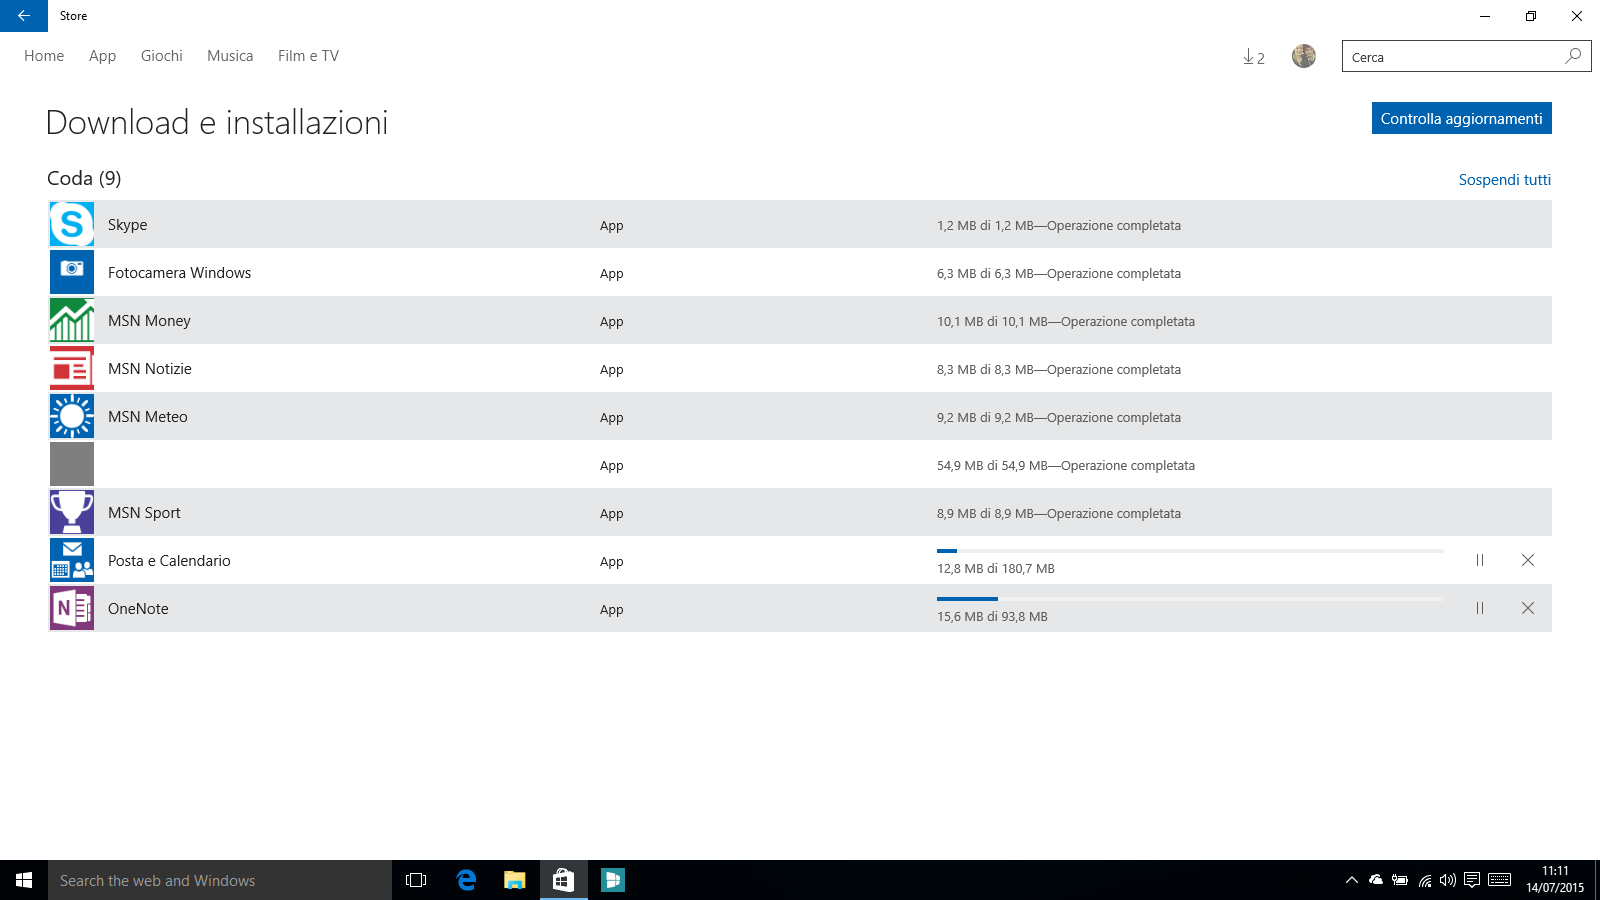Open the Home tab
This screenshot has width=1600, height=900.
(44, 56)
